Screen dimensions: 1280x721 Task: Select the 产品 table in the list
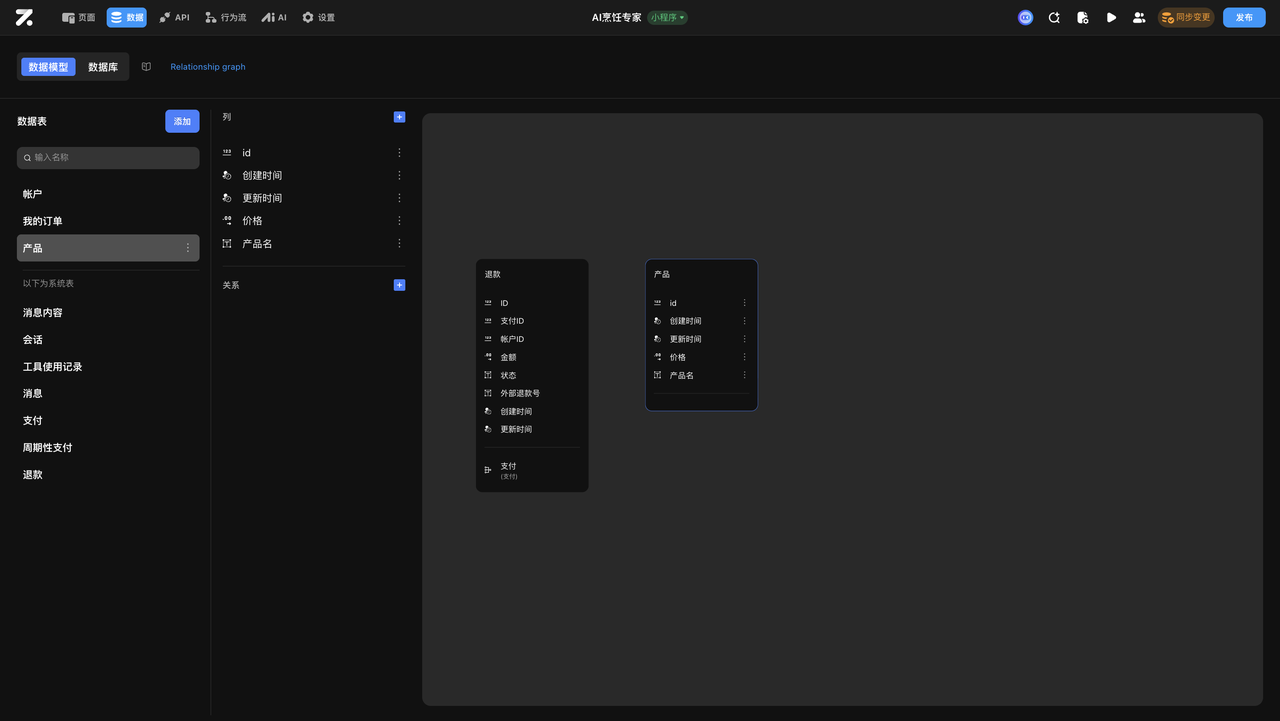(108, 248)
